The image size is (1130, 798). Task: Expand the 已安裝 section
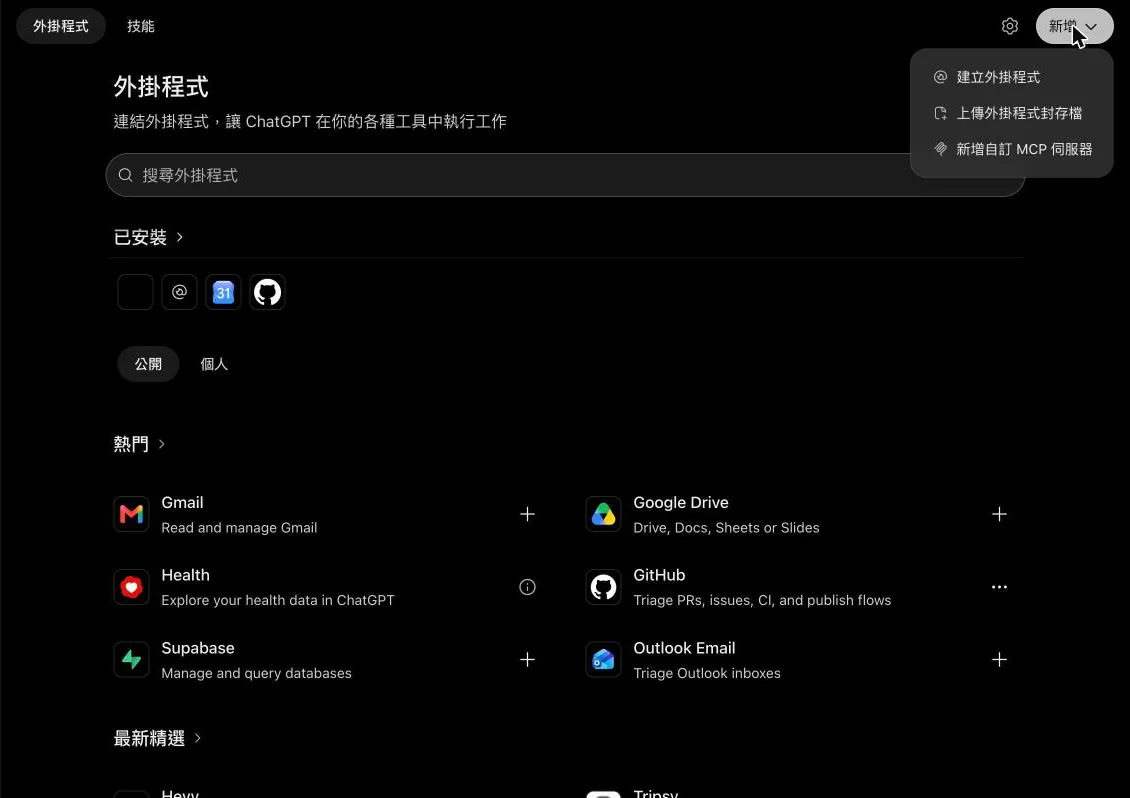pos(148,237)
